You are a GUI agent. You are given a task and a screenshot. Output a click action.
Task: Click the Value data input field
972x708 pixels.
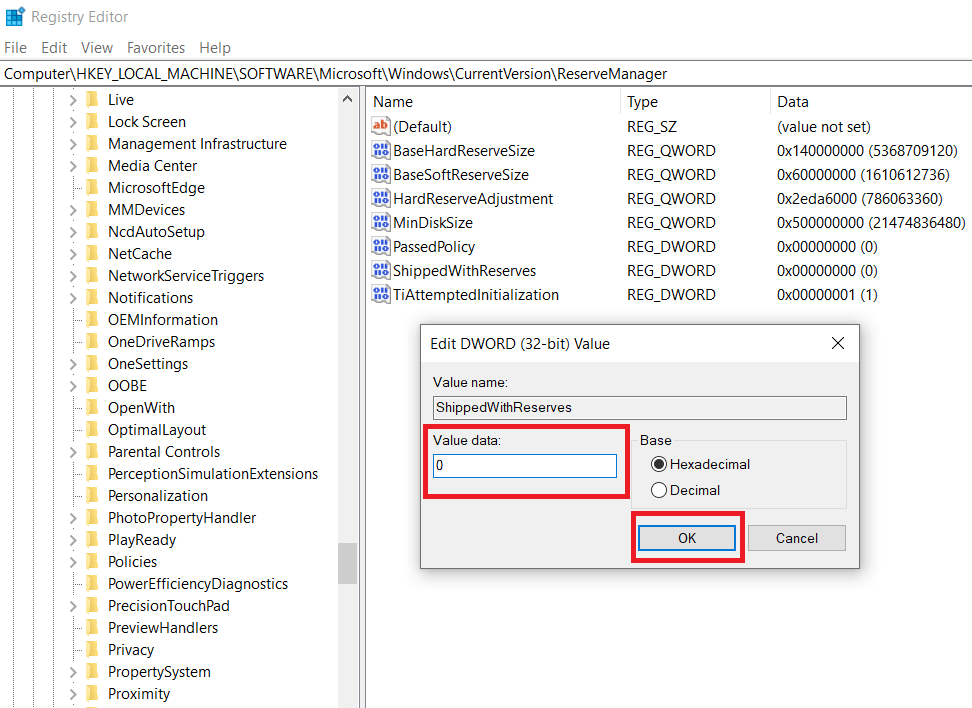coord(525,466)
